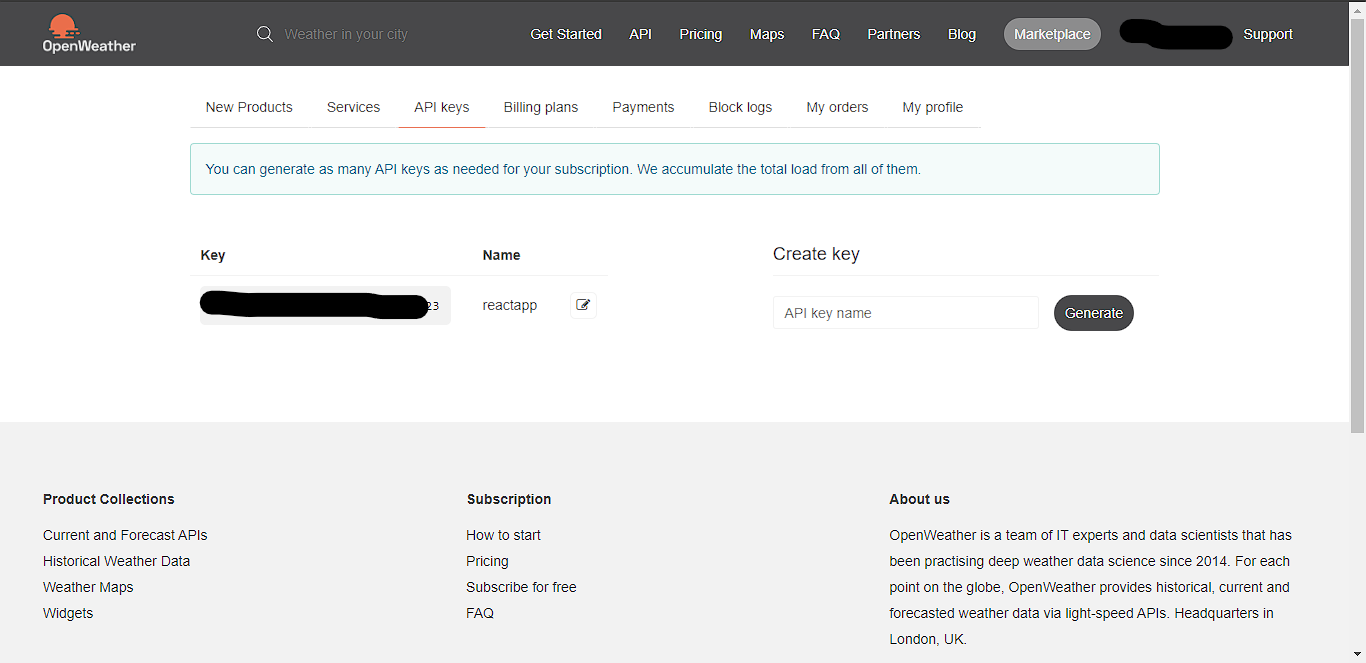Open Historical Weather Data link
1366x663 pixels.
pyautogui.click(x=116, y=561)
